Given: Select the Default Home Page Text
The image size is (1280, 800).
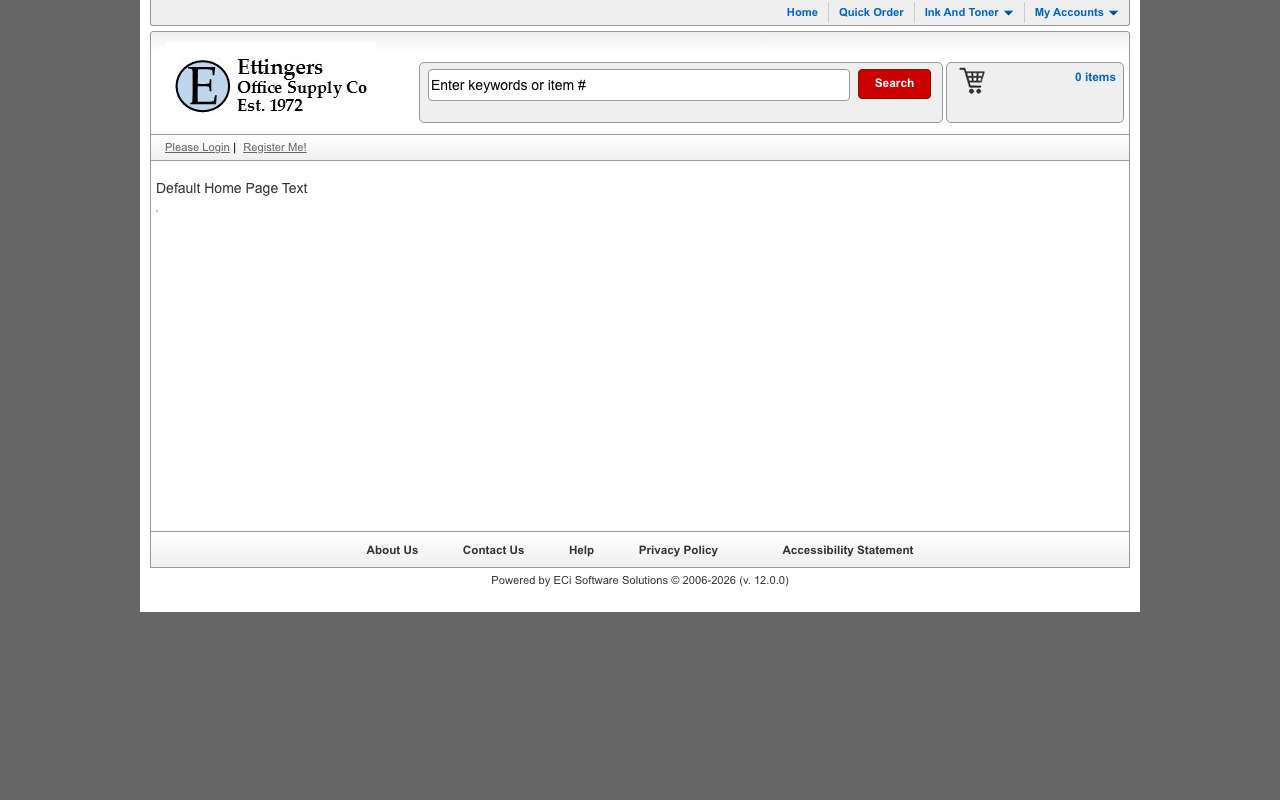Looking at the screenshot, I should 232,188.
